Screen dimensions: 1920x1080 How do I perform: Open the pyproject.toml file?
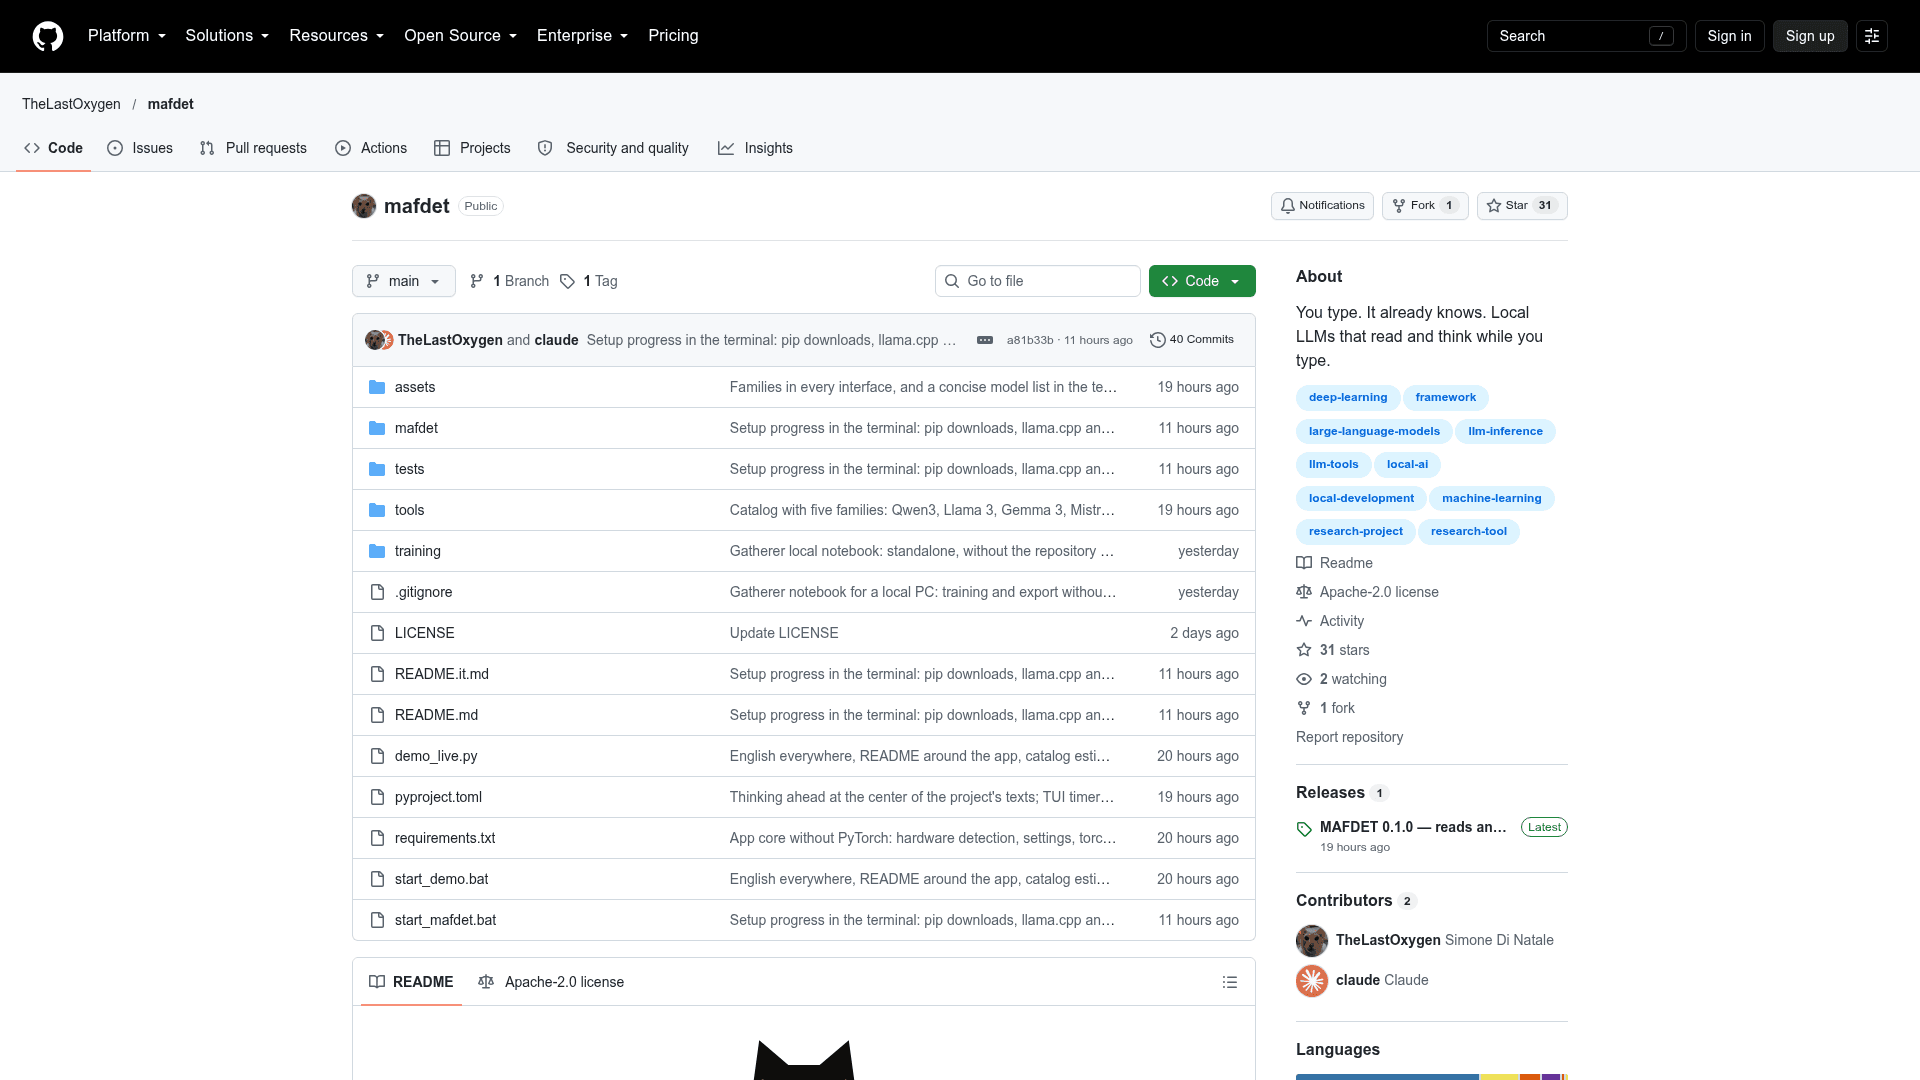(438, 797)
